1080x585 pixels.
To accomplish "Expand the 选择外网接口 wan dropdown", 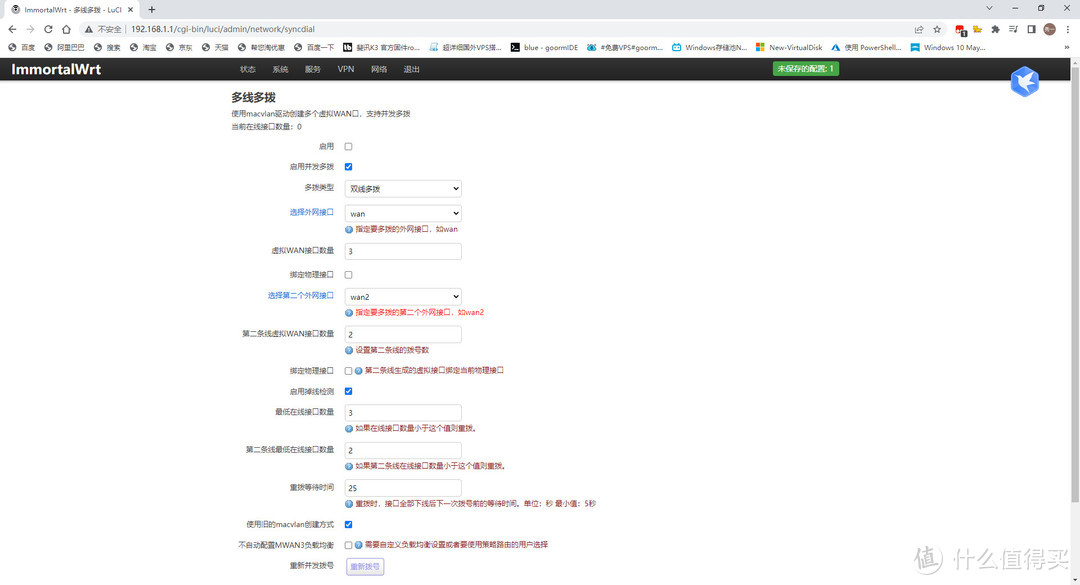I will (x=403, y=213).
